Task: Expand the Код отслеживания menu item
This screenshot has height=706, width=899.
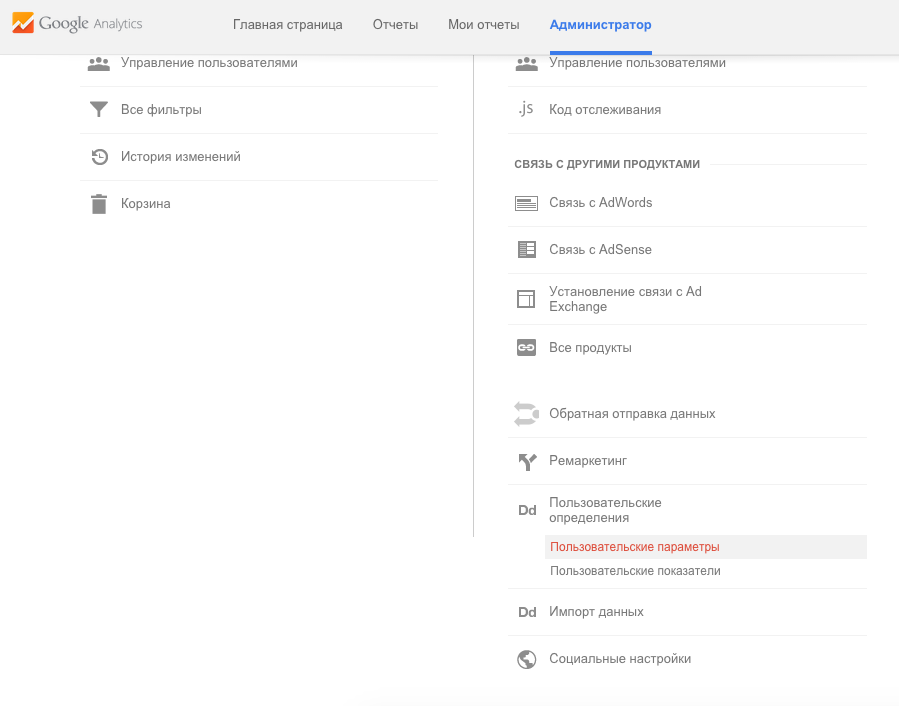Action: coord(605,110)
